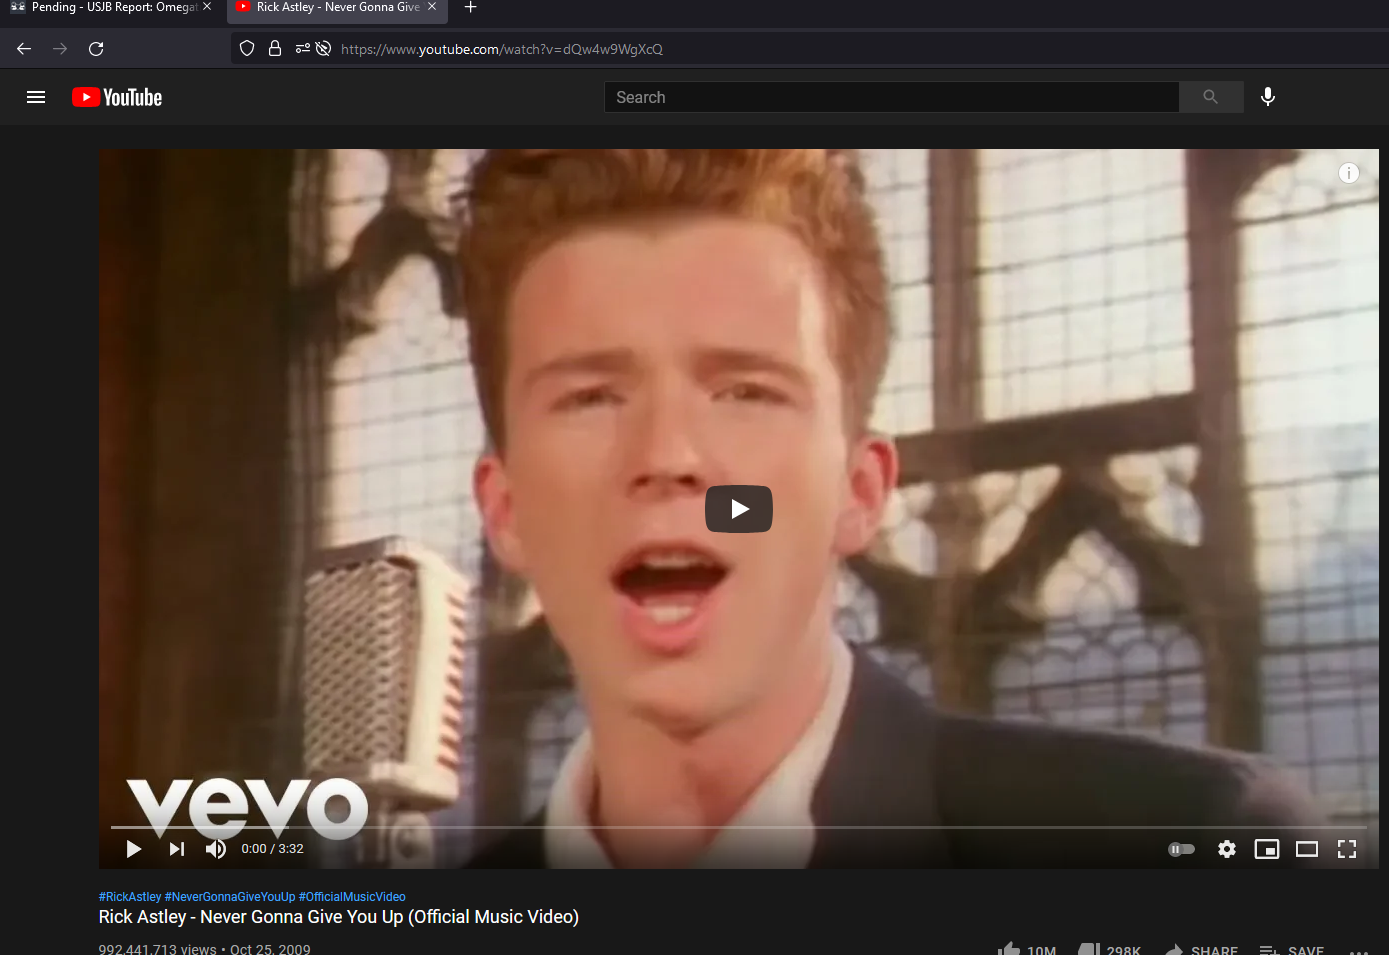1389x955 pixels.
Task: Go to the YouTube home logo
Action: coord(117,97)
